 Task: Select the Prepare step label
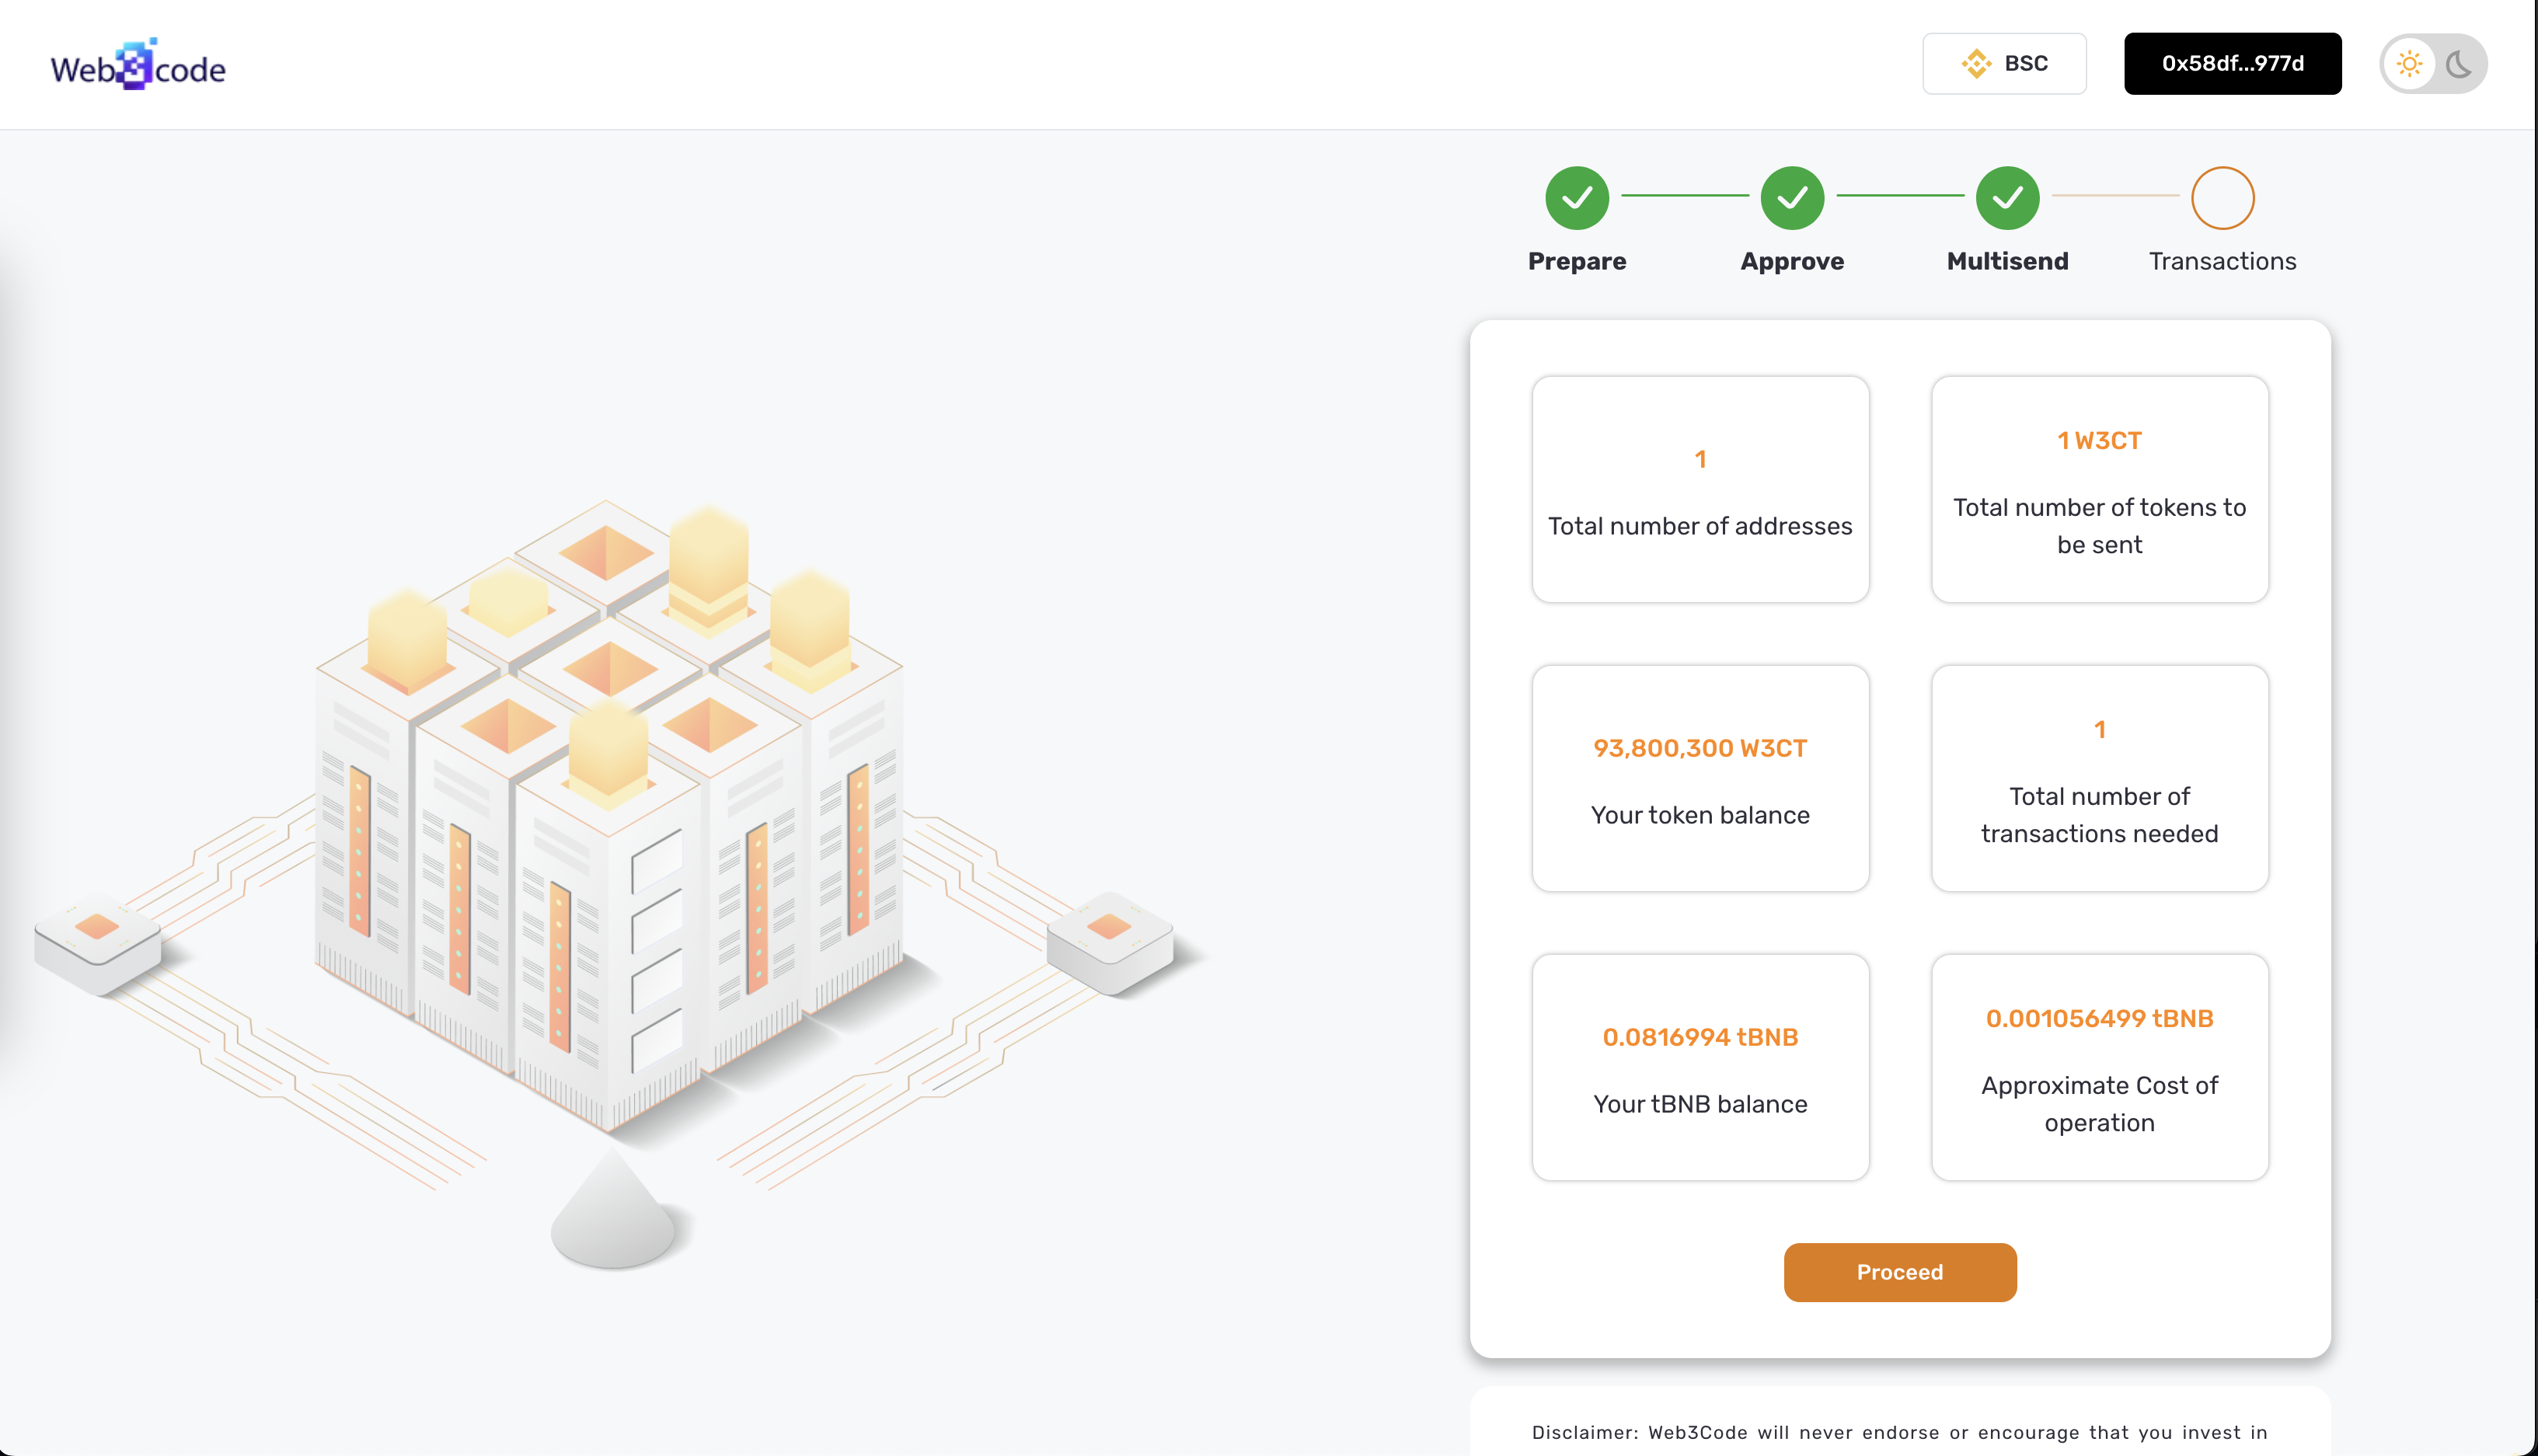pos(1577,261)
